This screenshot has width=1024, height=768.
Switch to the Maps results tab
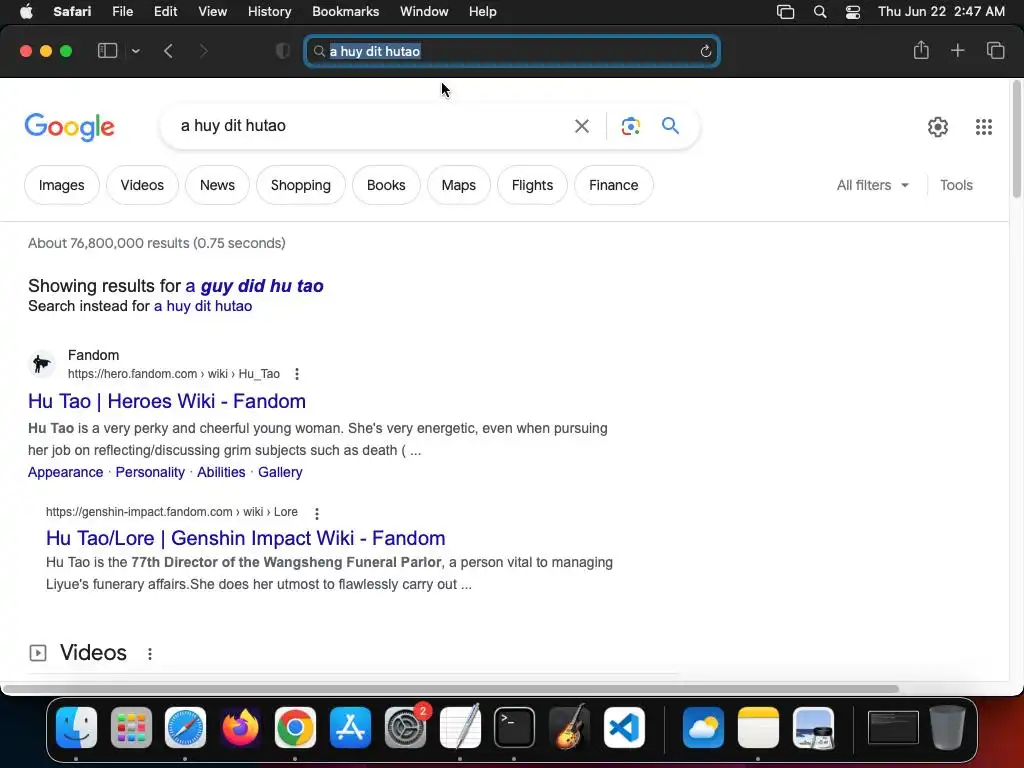458,185
